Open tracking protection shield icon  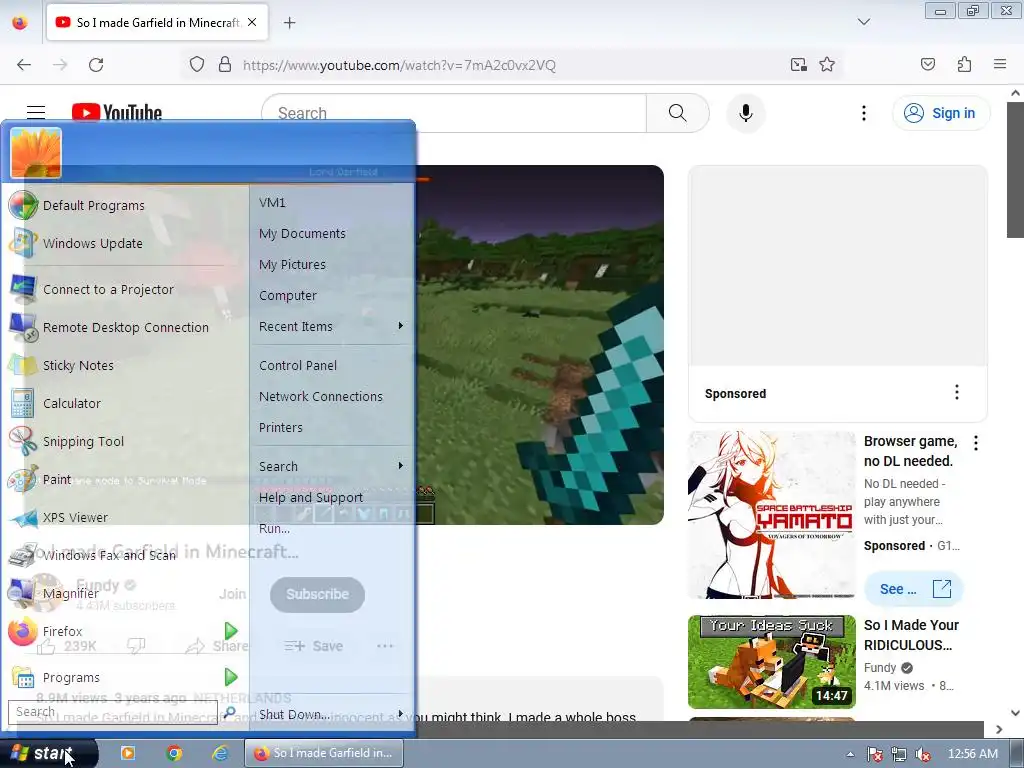(197, 65)
